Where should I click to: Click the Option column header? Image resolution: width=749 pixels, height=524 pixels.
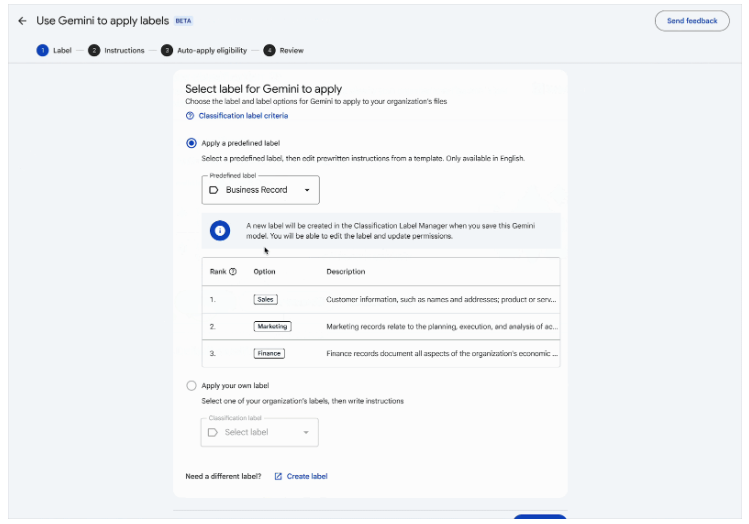tap(264, 271)
